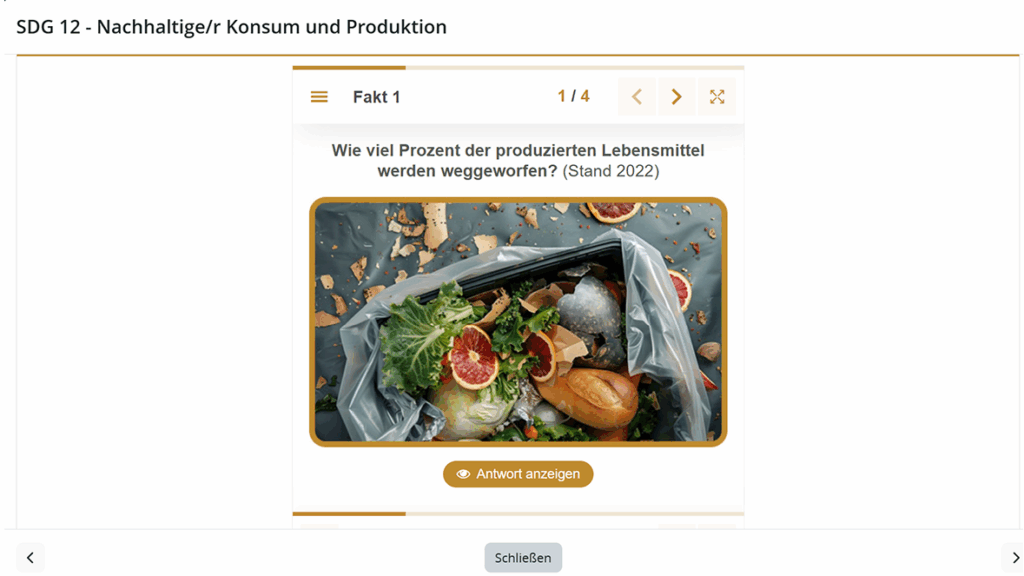
Task: Click the eye icon in Antwort anzeigen
Action: pos(463,474)
